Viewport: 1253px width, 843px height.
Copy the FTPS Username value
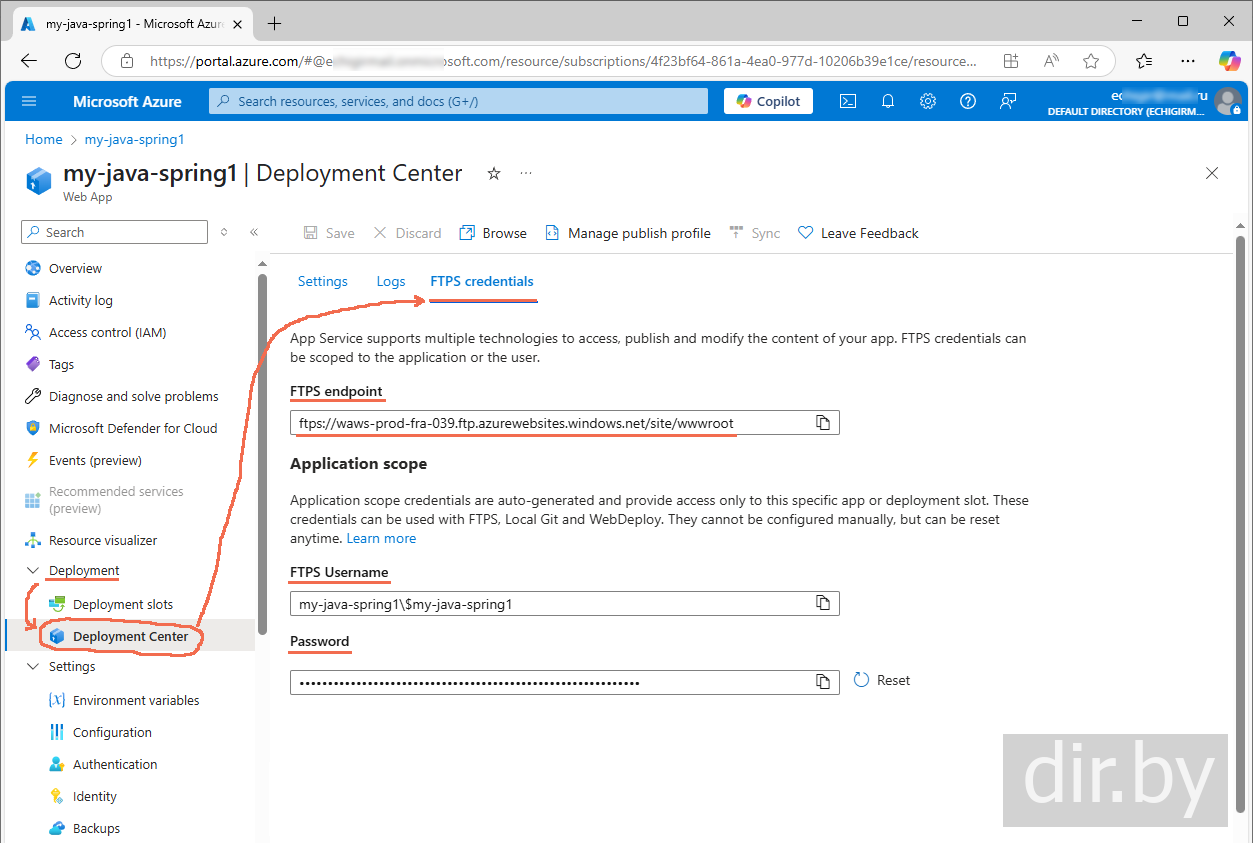click(822, 603)
